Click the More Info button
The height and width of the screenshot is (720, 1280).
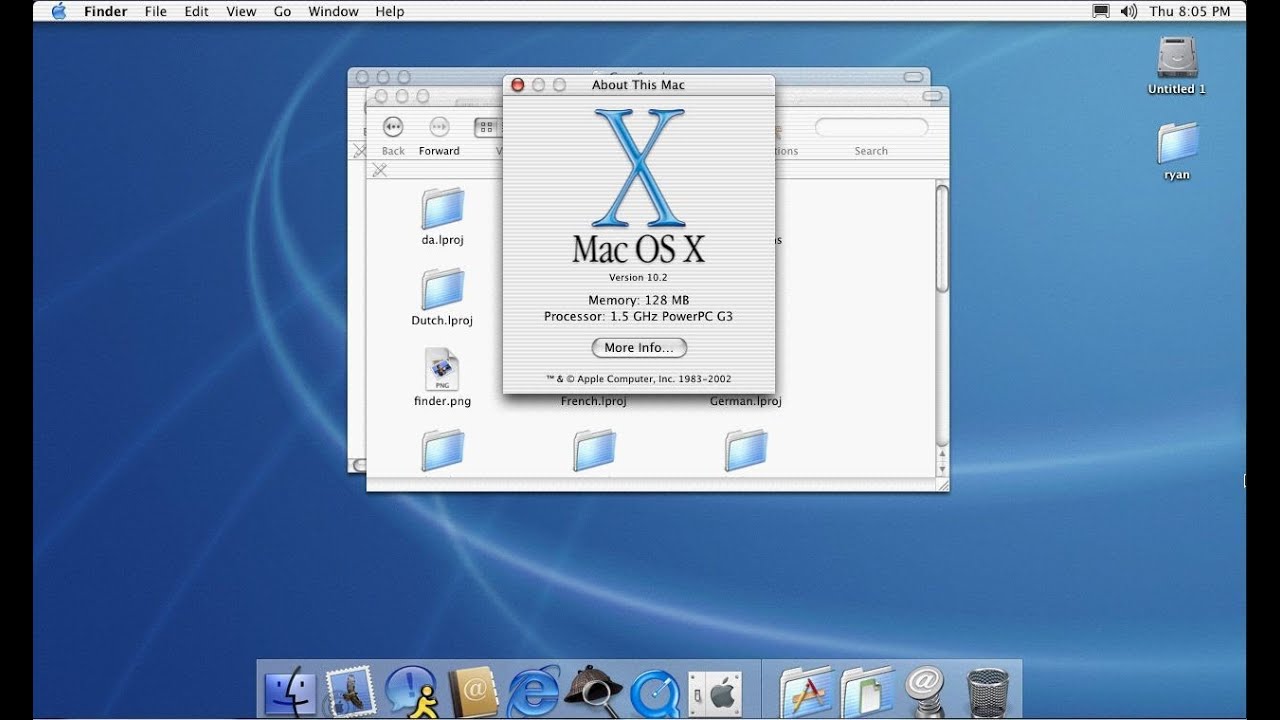[639, 347]
